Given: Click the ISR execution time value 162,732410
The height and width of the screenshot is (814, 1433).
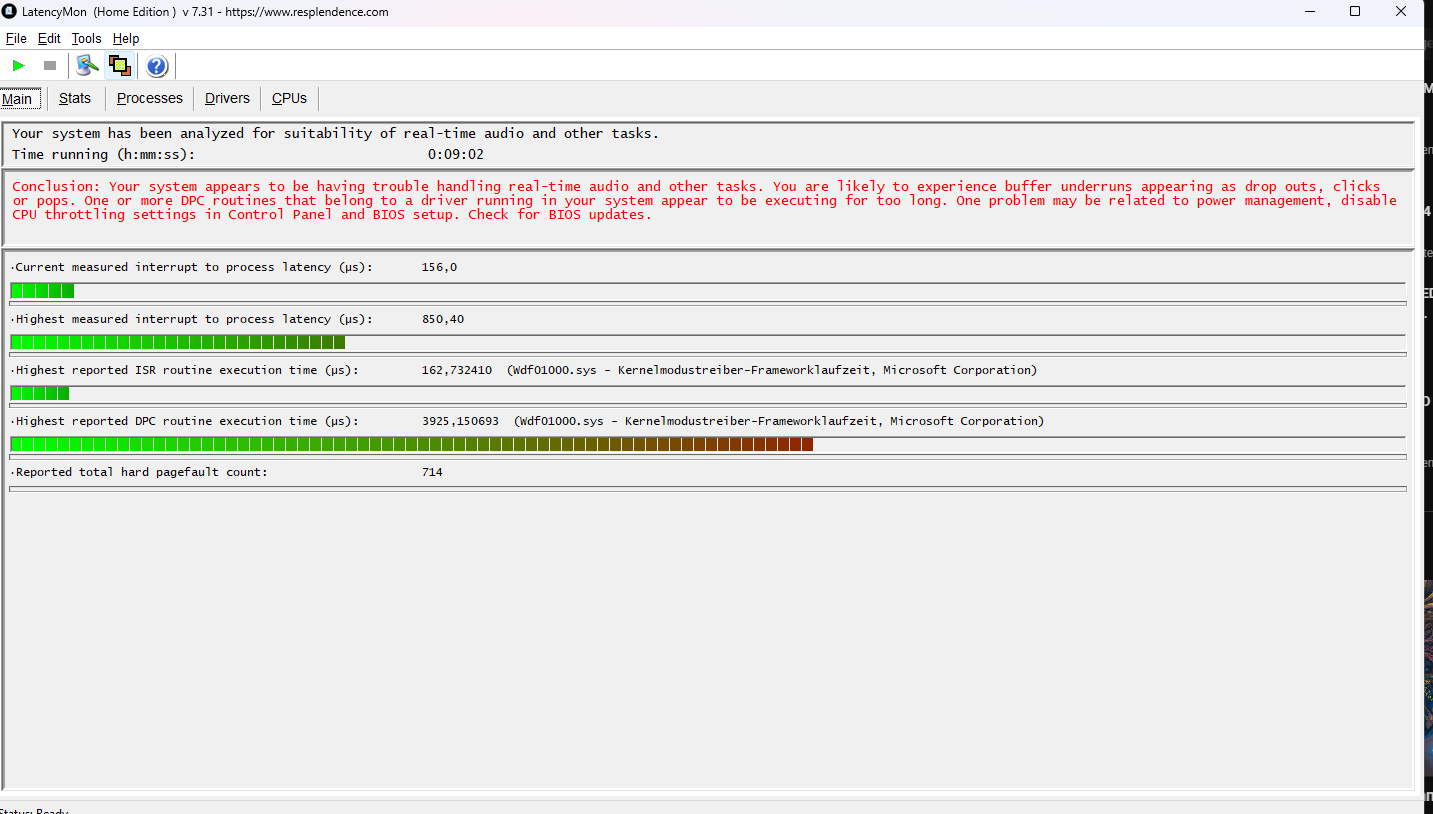Looking at the screenshot, I should [x=457, y=370].
